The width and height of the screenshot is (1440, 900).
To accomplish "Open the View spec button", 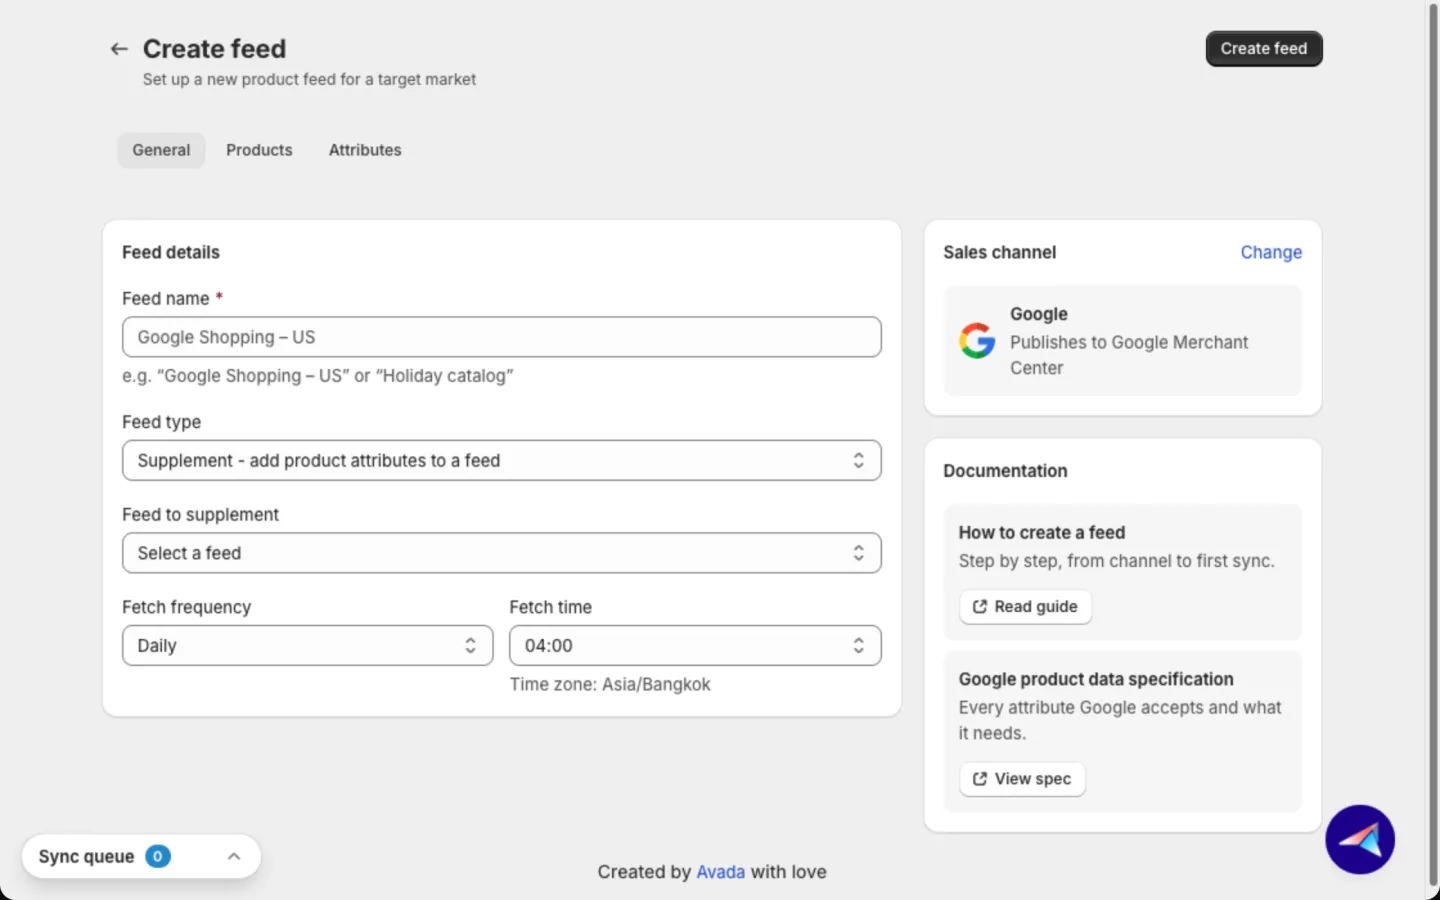I will pyautogui.click(x=1022, y=779).
